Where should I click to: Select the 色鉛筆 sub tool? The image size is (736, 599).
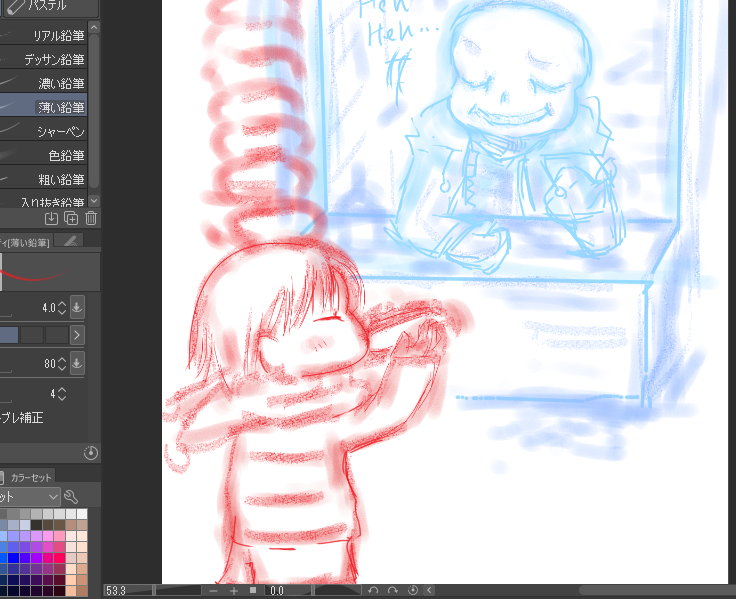tap(44, 155)
